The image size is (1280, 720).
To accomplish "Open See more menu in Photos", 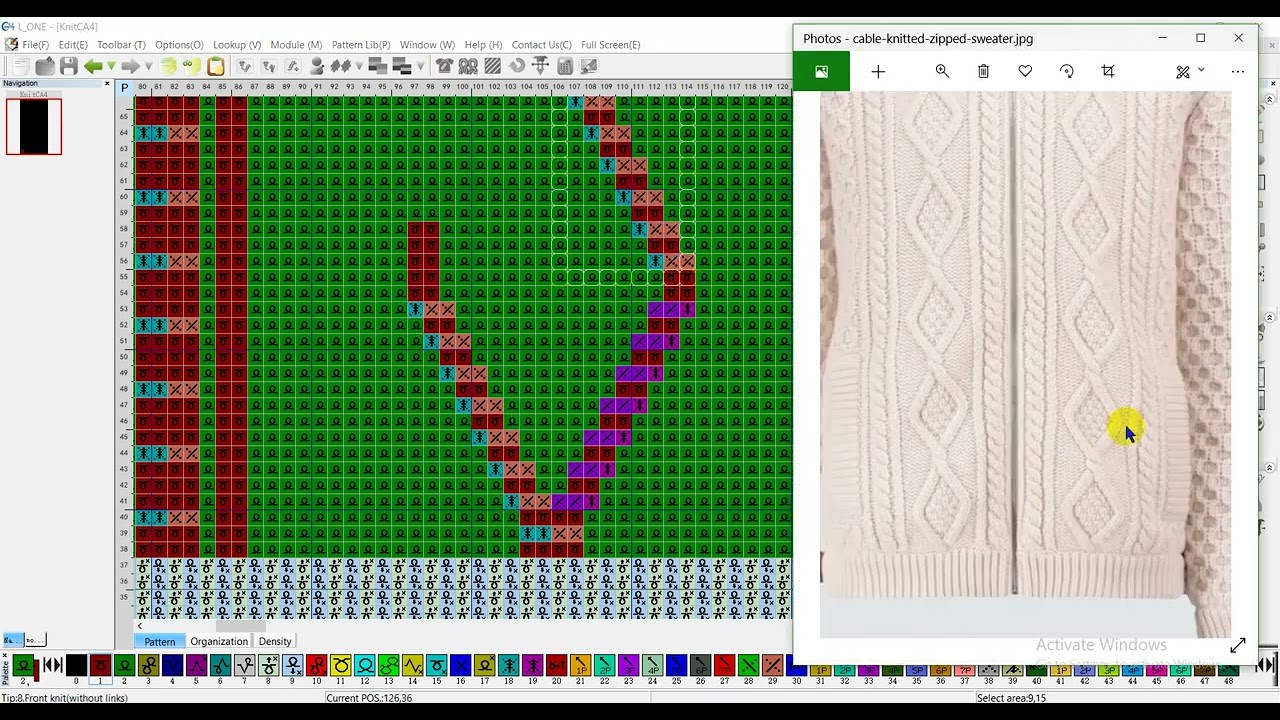I will [x=1238, y=71].
